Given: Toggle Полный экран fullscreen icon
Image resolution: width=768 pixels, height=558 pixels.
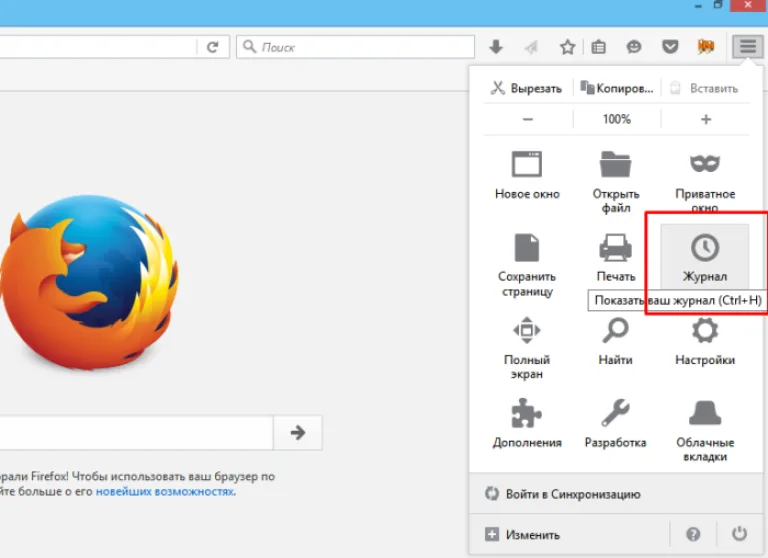Looking at the screenshot, I should coord(527,330).
